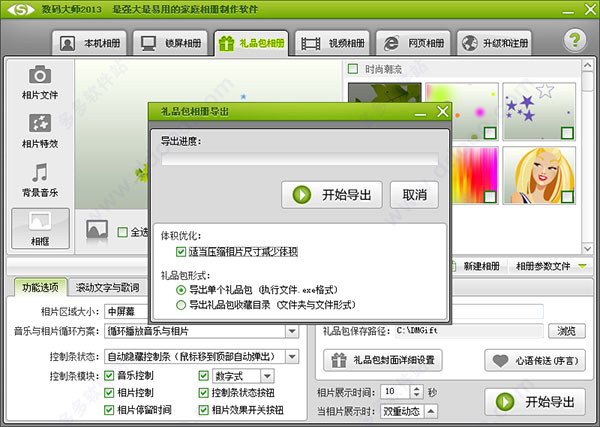
Task: Click the 浏览 browse button
Action: click(567, 331)
